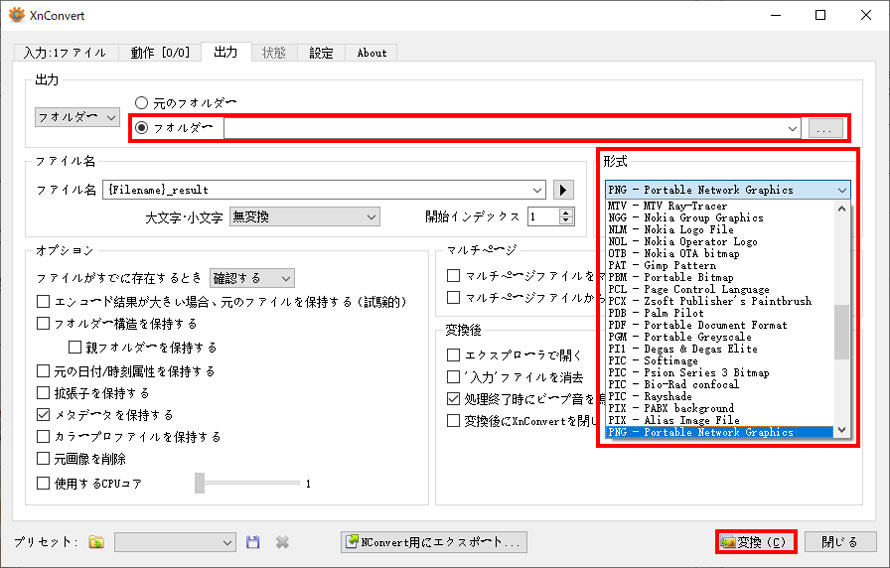The image size is (890, 568).
Task: Expand the output folder path dropdown arrow
Action: click(792, 129)
